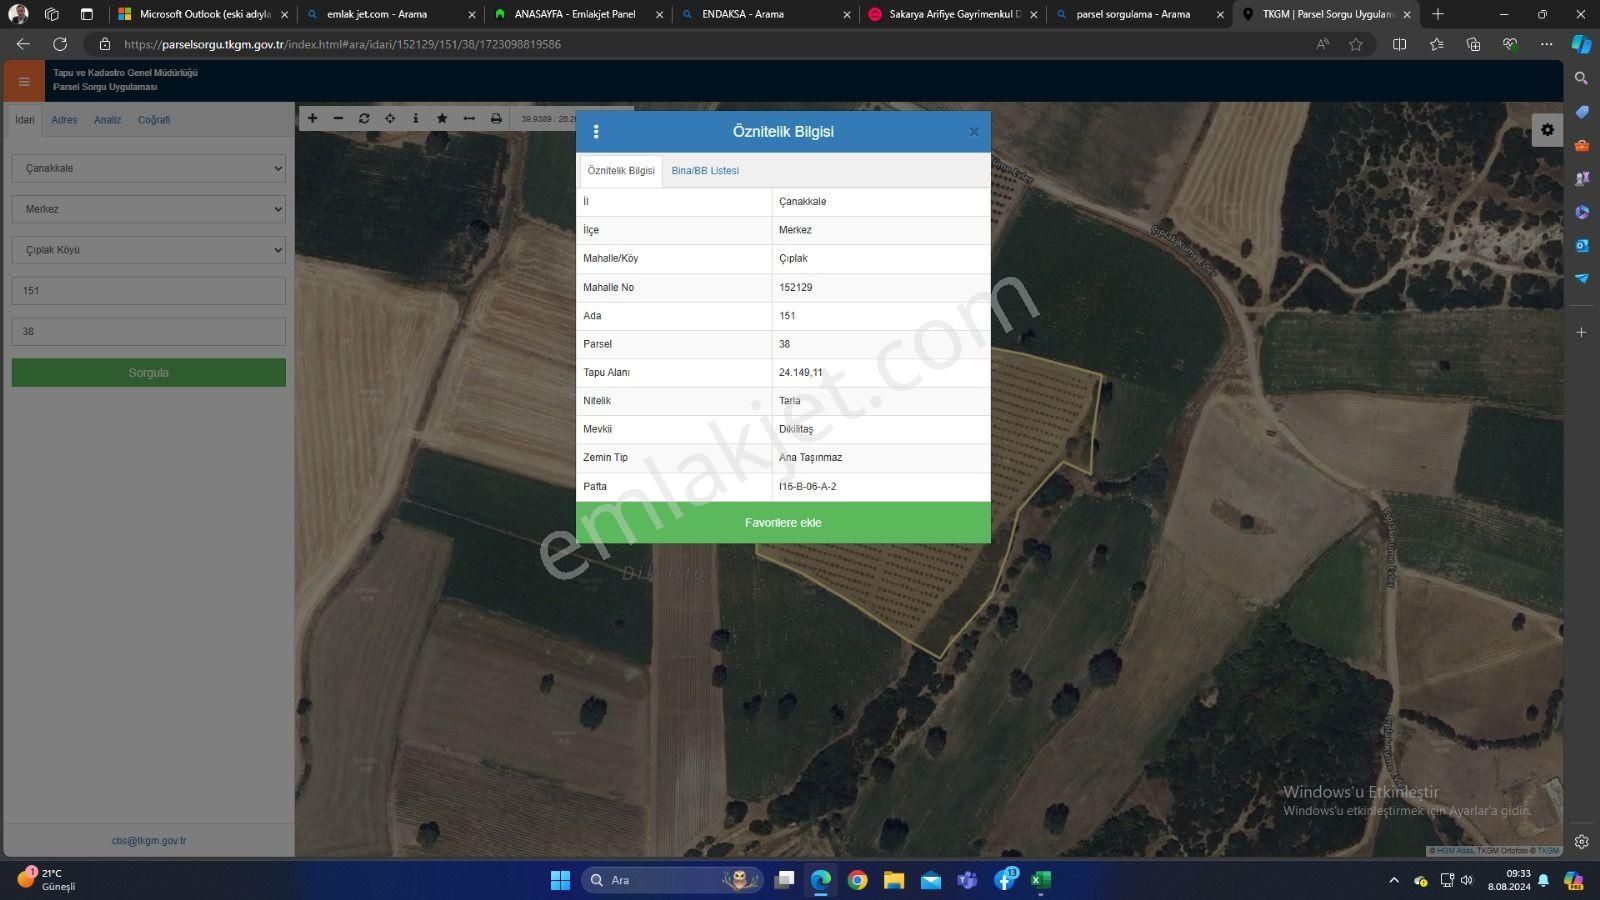The height and width of the screenshot is (900, 1600).
Task: Click cbs@tkgm.gov.tr email link
Action: click(149, 841)
